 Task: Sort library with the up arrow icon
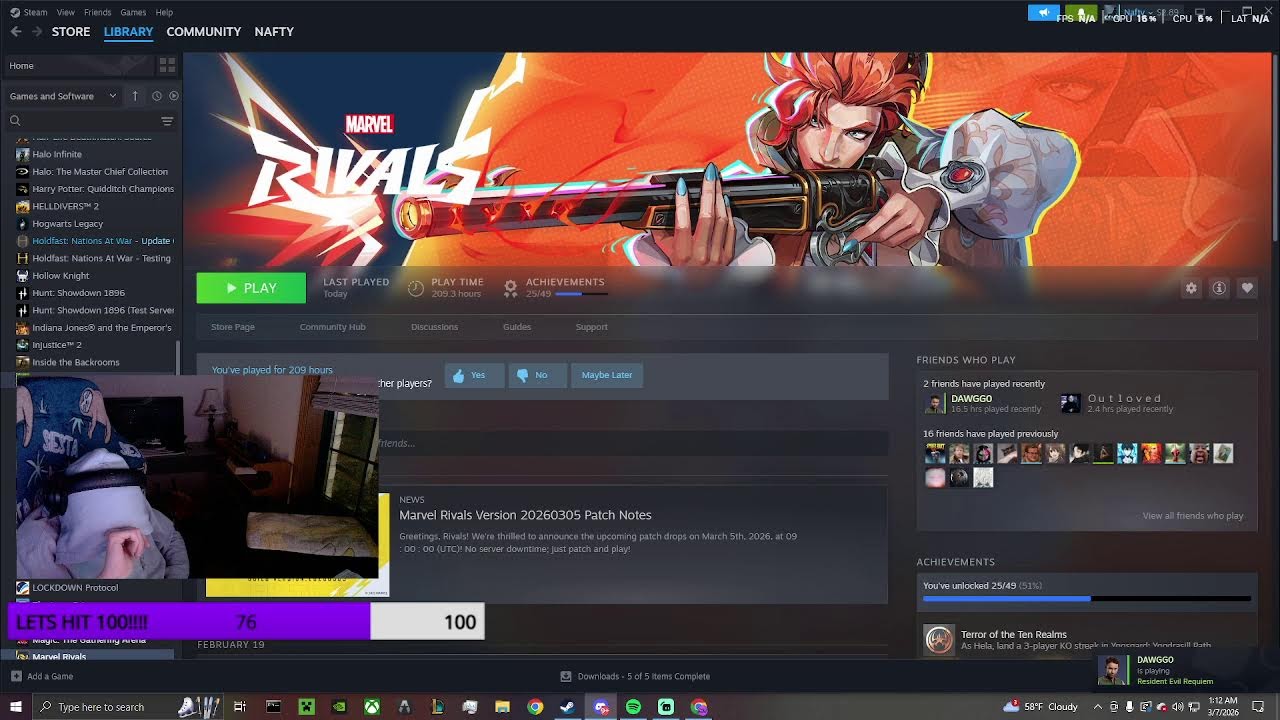tap(135, 96)
